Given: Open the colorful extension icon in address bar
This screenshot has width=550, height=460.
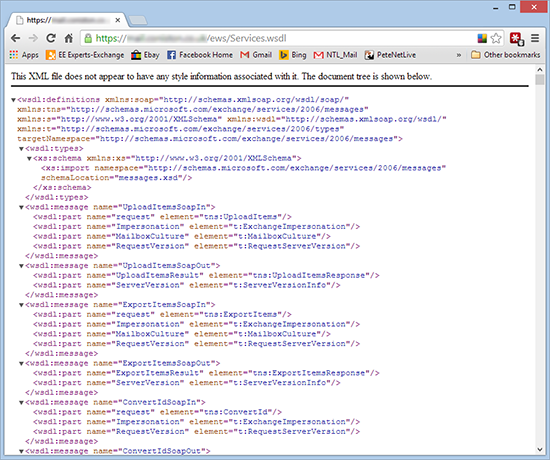Looking at the screenshot, I should coord(482,38).
